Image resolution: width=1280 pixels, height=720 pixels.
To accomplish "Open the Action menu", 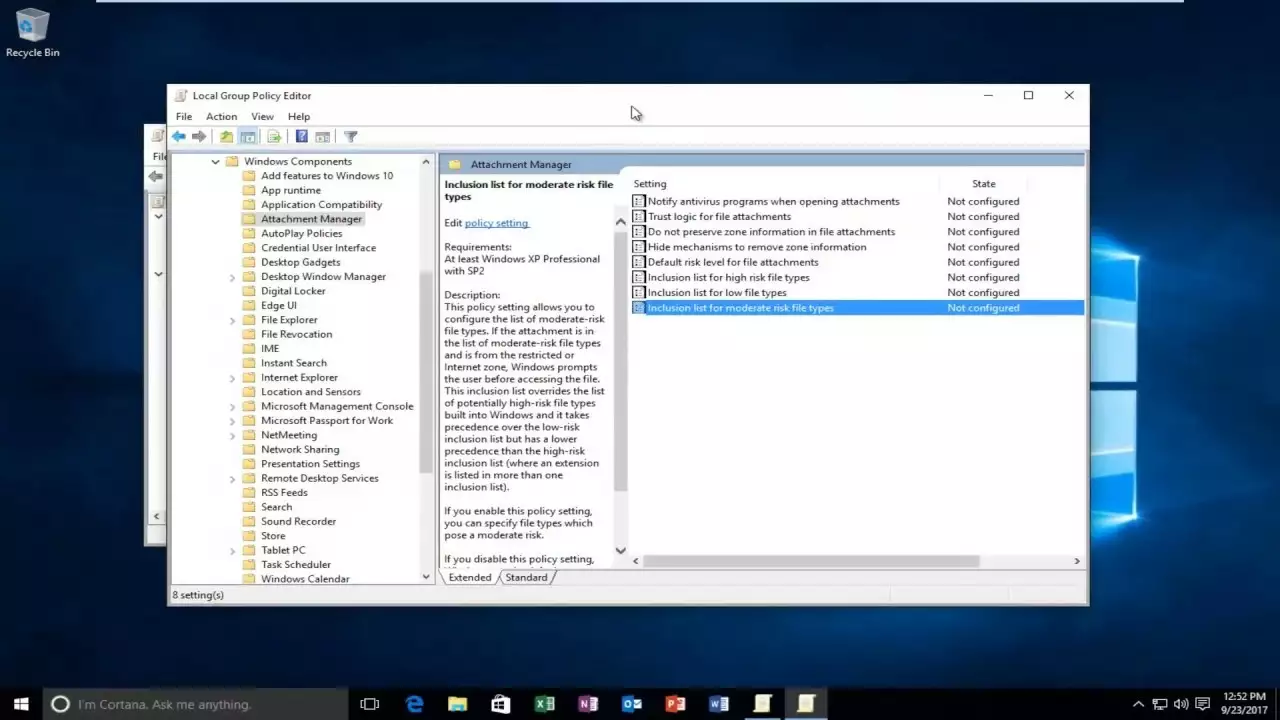I will click(x=221, y=117).
